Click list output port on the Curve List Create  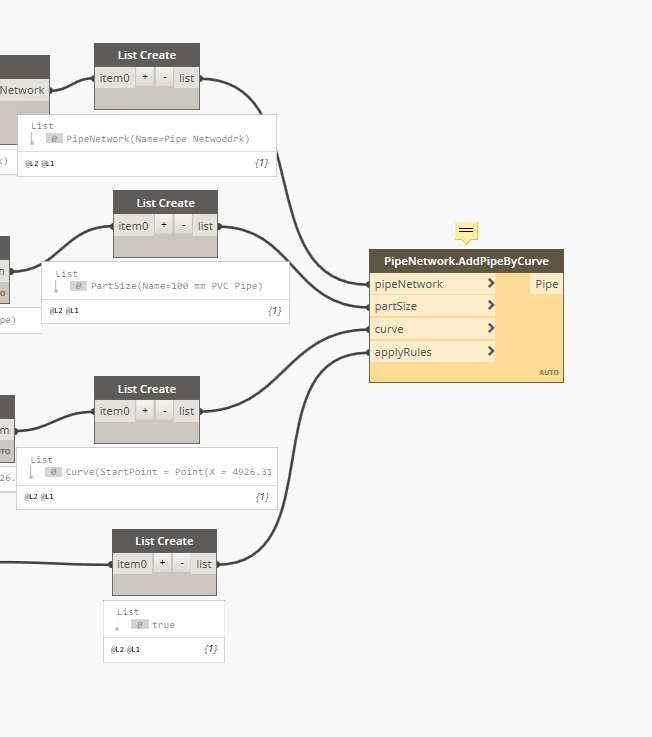point(187,411)
